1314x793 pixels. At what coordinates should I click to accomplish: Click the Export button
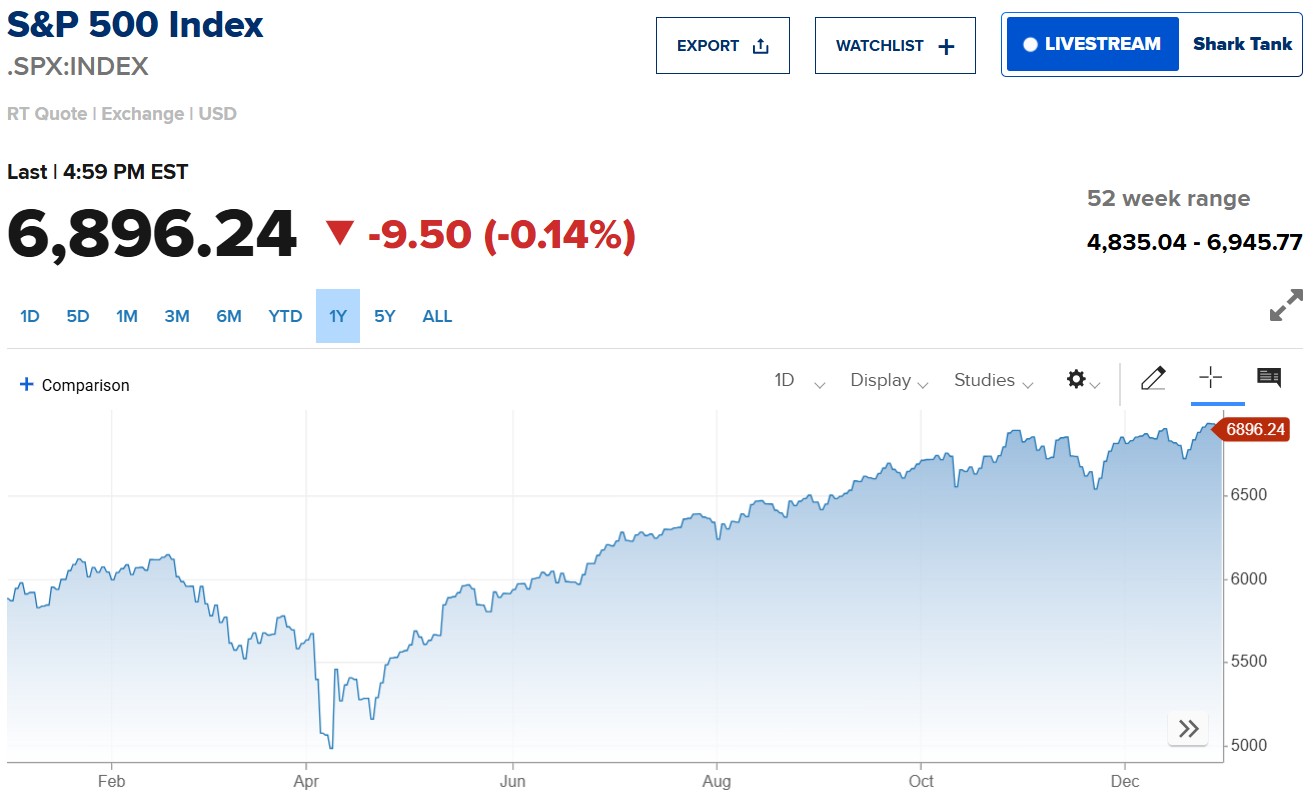tap(722, 46)
